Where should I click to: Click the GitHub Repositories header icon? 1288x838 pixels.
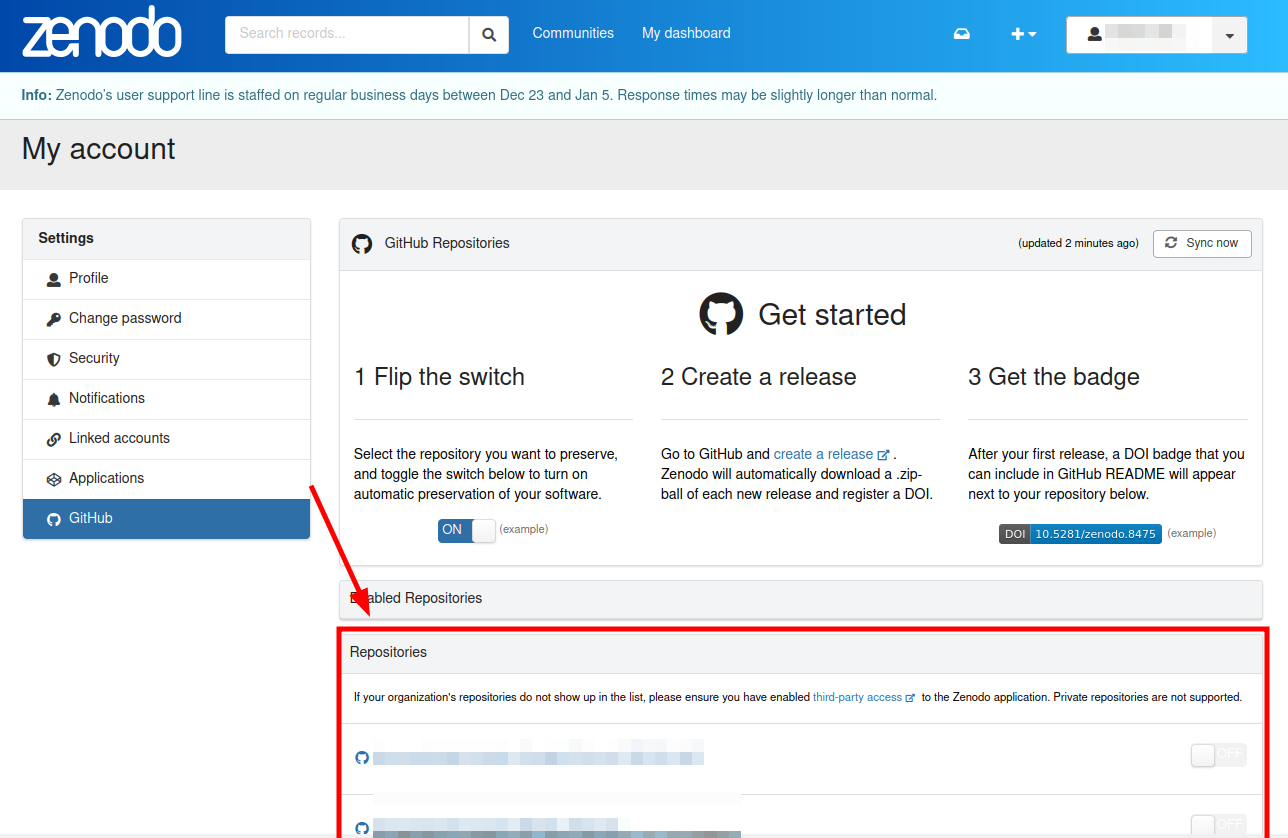coord(362,244)
